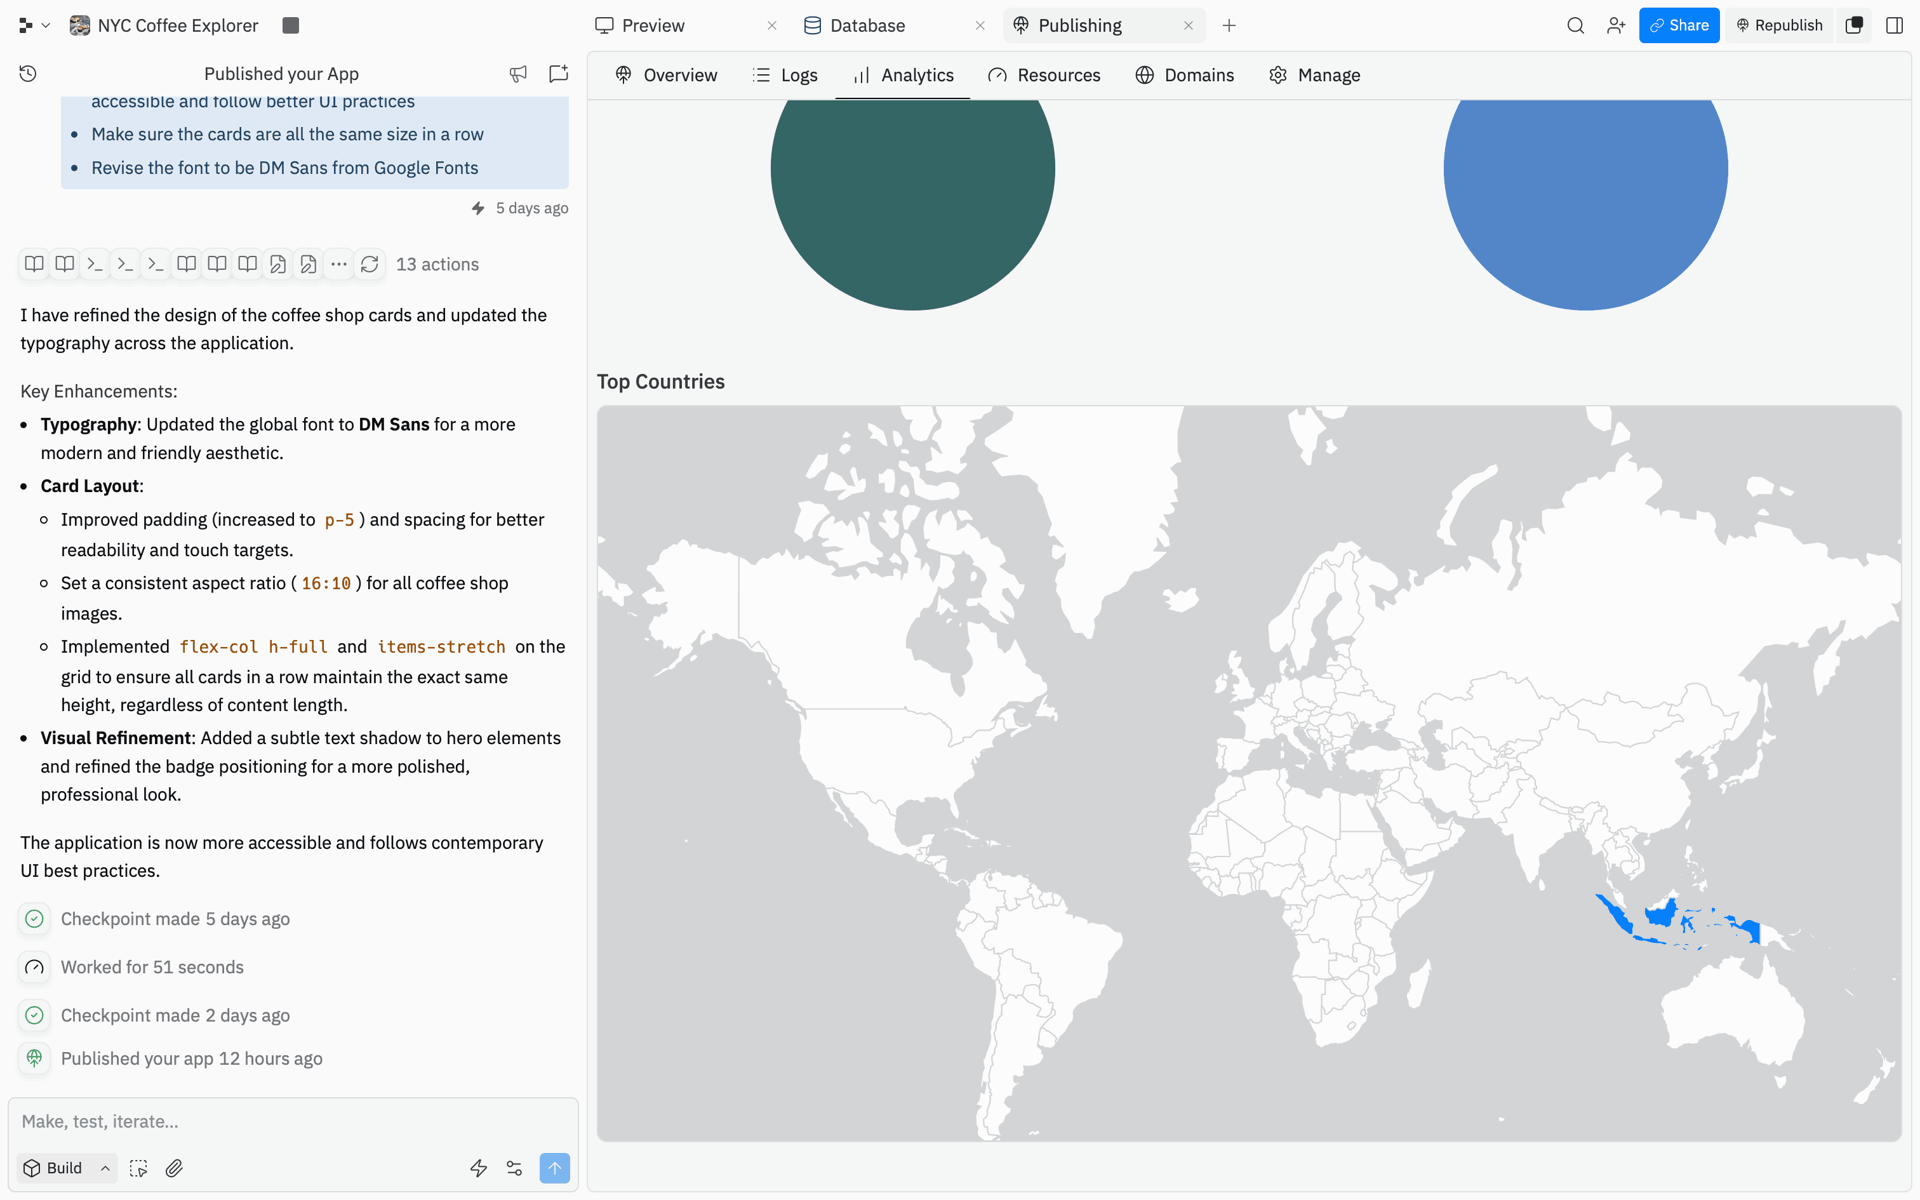1920x1200 pixels.
Task: Start a new chat with the plus-bubble icon
Action: click(x=559, y=74)
